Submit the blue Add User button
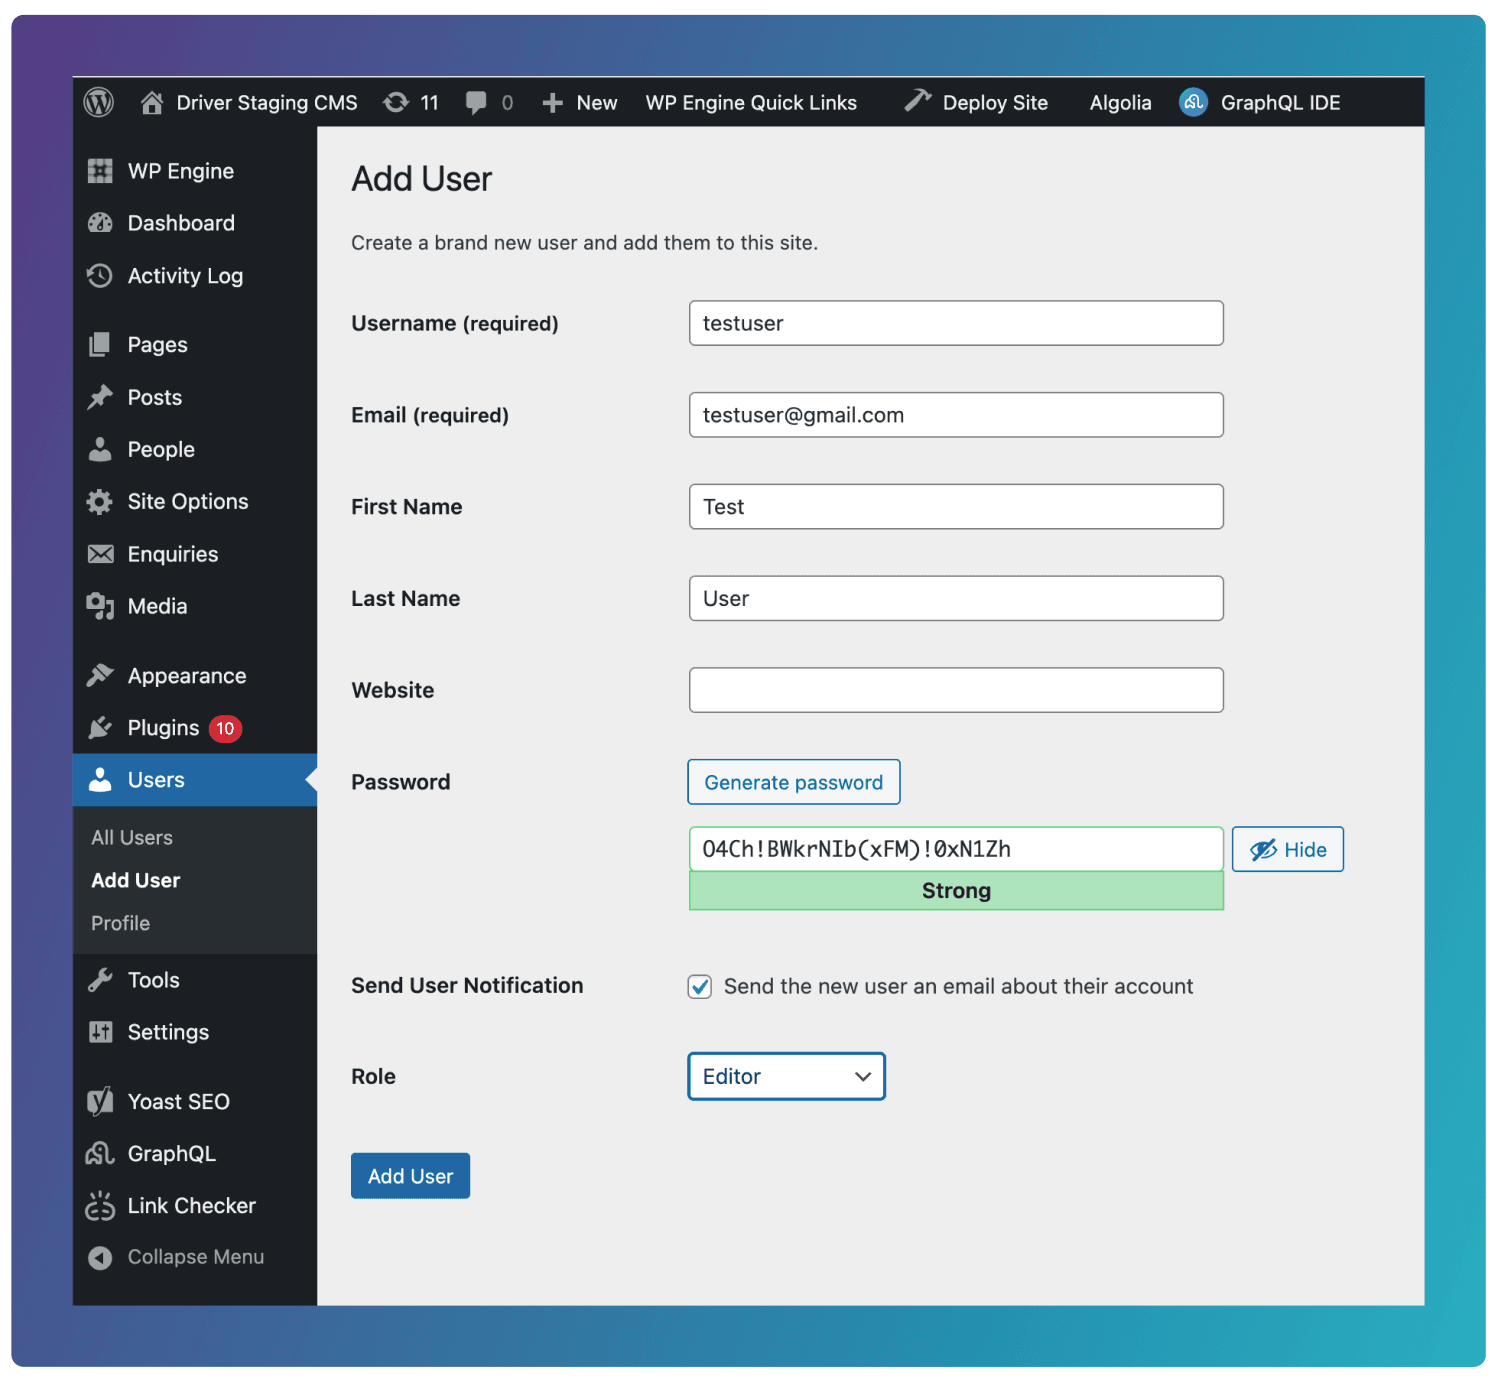This screenshot has width=1496, height=1390. [x=411, y=1176]
